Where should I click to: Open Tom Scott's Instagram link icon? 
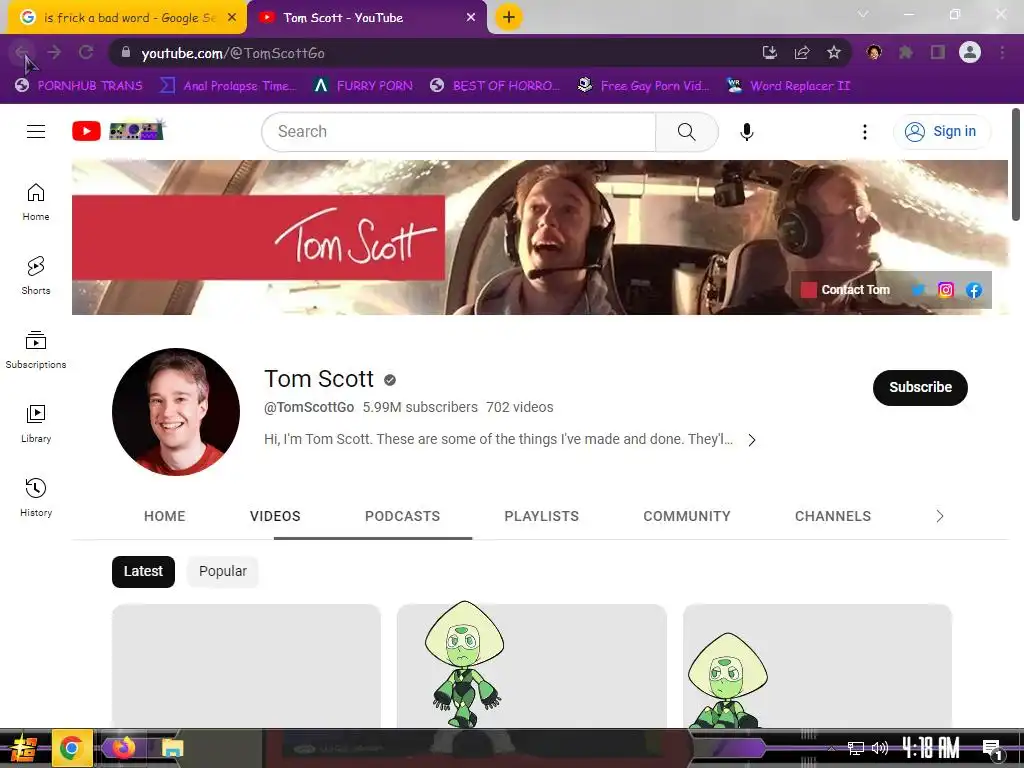[x=946, y=290]
